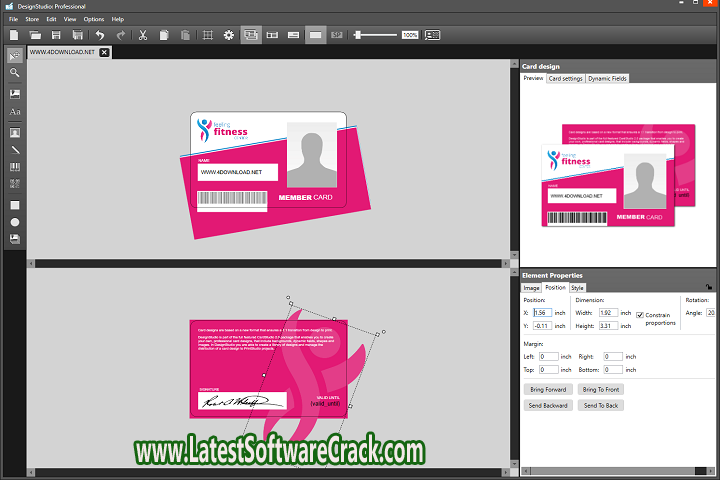Open the Dynamic Fields tab
Image resolution: width=720 pixels, height=480 pixels.
607,78
